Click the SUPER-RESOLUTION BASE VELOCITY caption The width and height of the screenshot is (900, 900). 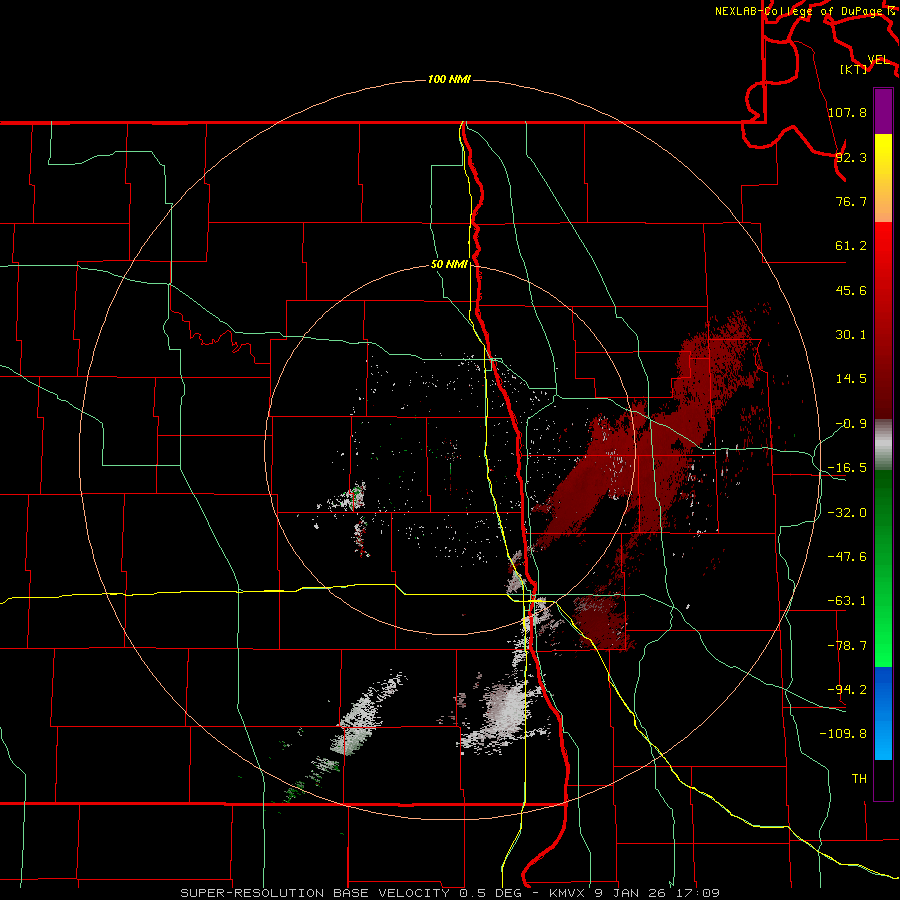click(x=315, y=893)
